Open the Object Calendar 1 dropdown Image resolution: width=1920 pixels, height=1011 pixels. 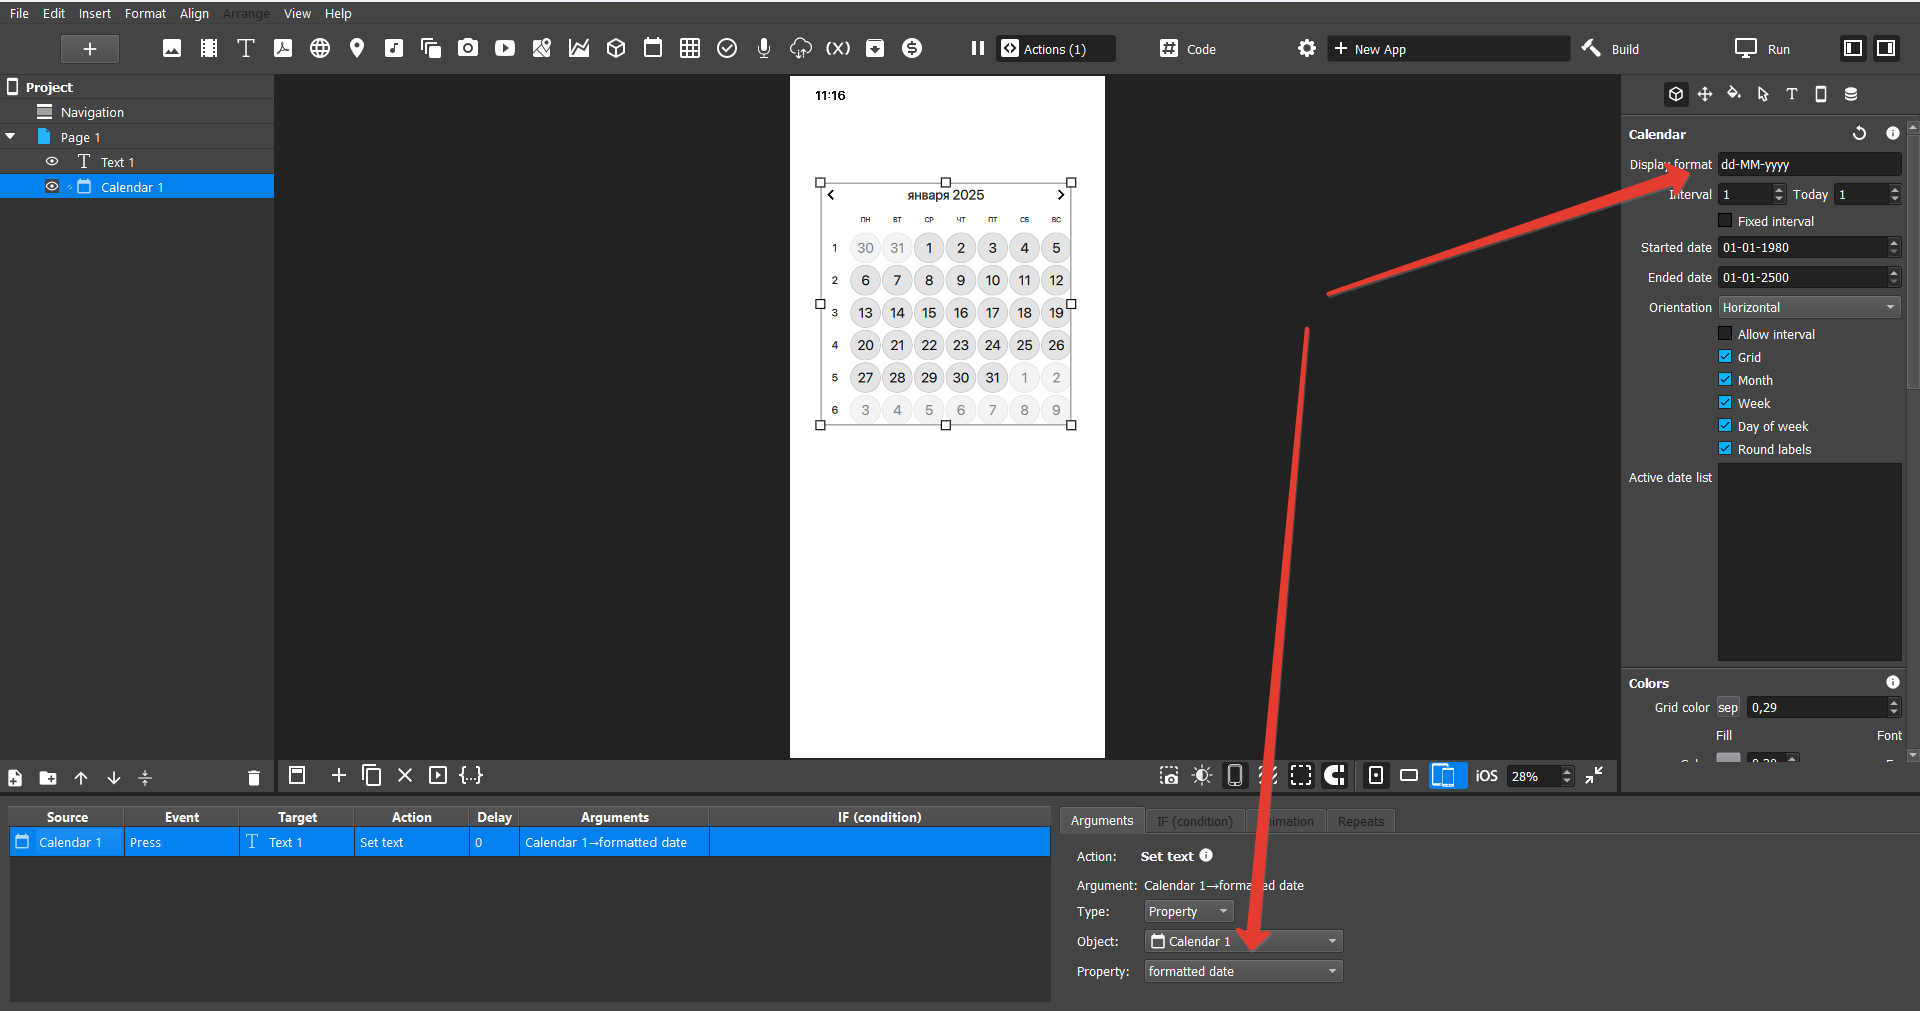tap(1243, 941)
